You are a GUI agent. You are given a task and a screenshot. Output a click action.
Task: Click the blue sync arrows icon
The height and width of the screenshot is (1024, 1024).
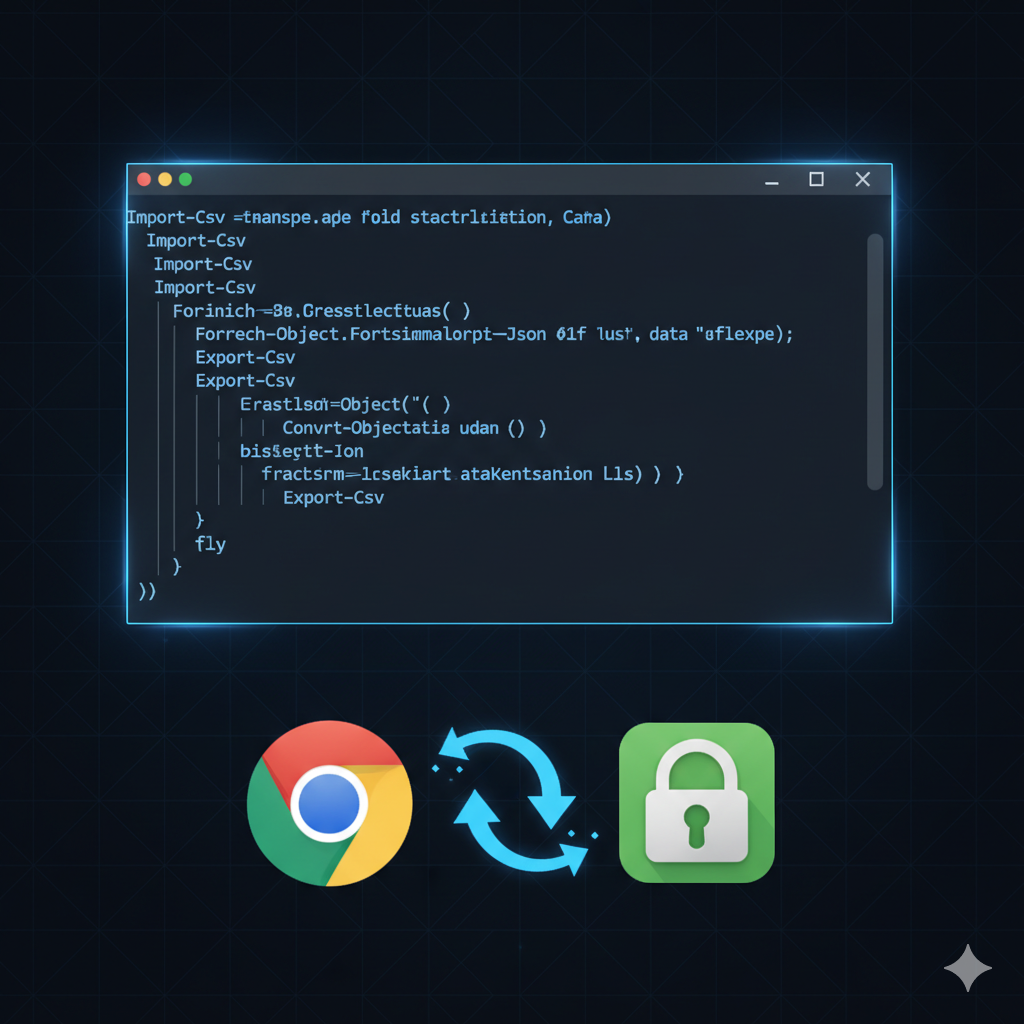[x=515, y=803]
